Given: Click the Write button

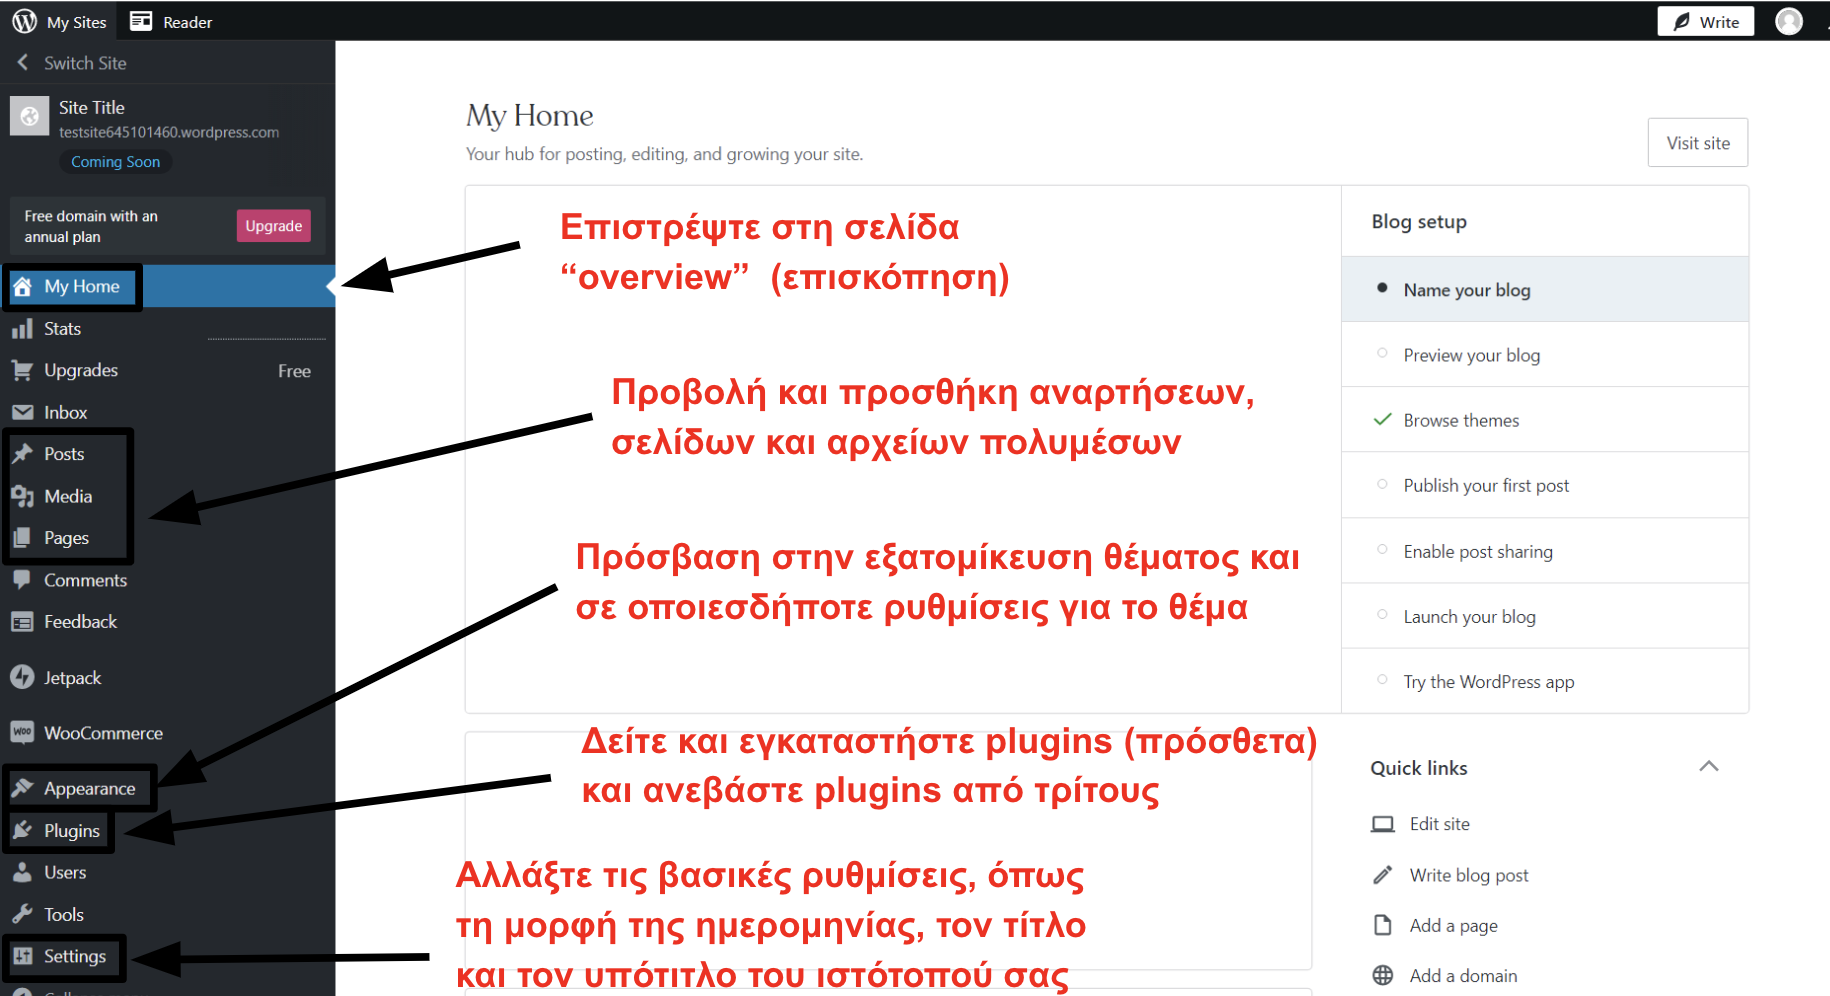Looking at the screenshot, I should [x=1706, y=21].
